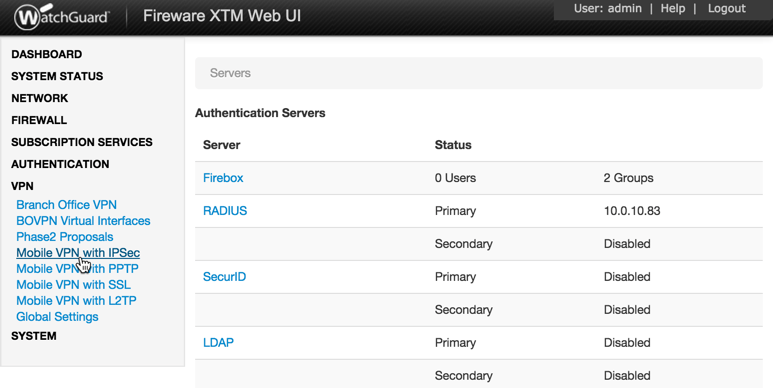The image size is (773, 388).
Task: Select AUTHENTICATION in the sidebar
Action: pyautogui.click(x=60, y=164)
